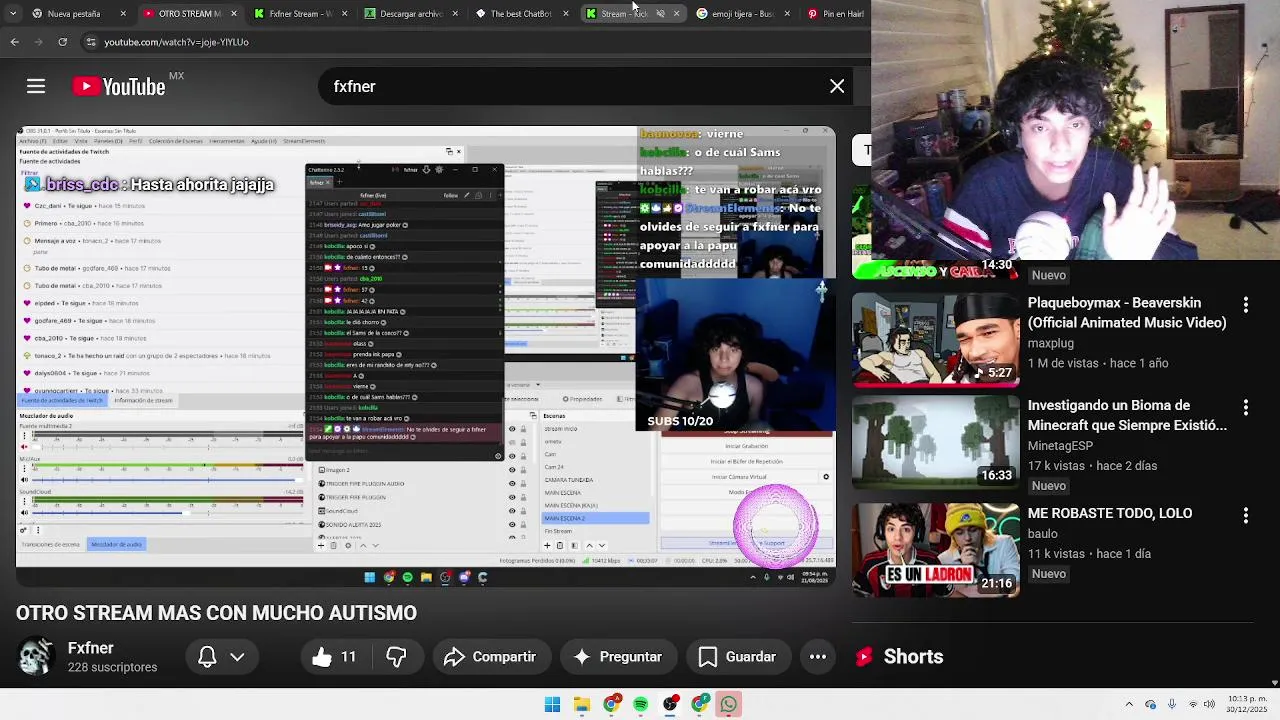Viewport: 1280px width, 720px height.
Task: Go to the YouTube home logo
Action: coord(120,87)
